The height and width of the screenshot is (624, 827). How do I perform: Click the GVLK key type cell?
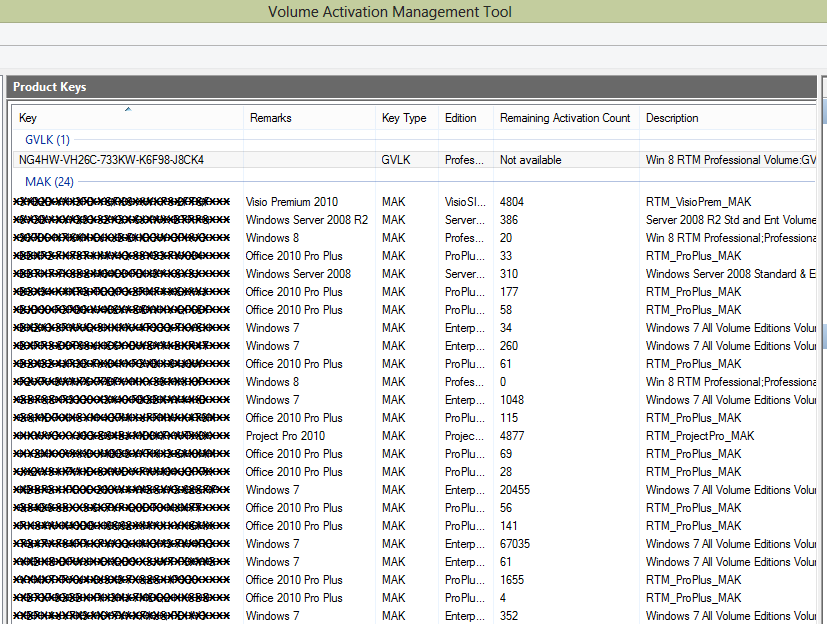tap(396, 160)
